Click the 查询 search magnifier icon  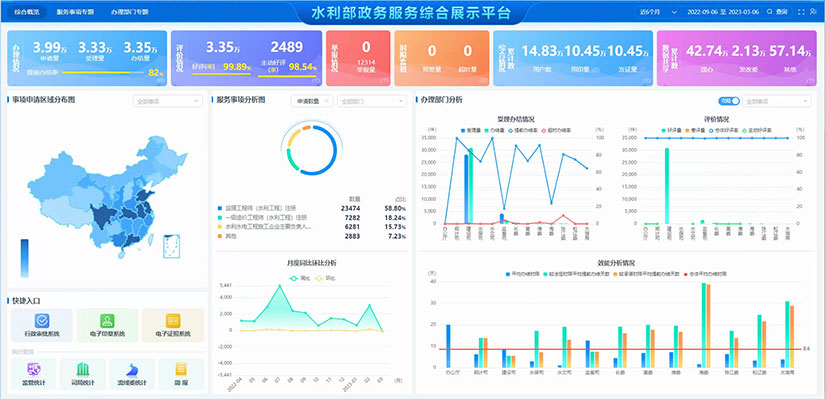tap(770, 12)
